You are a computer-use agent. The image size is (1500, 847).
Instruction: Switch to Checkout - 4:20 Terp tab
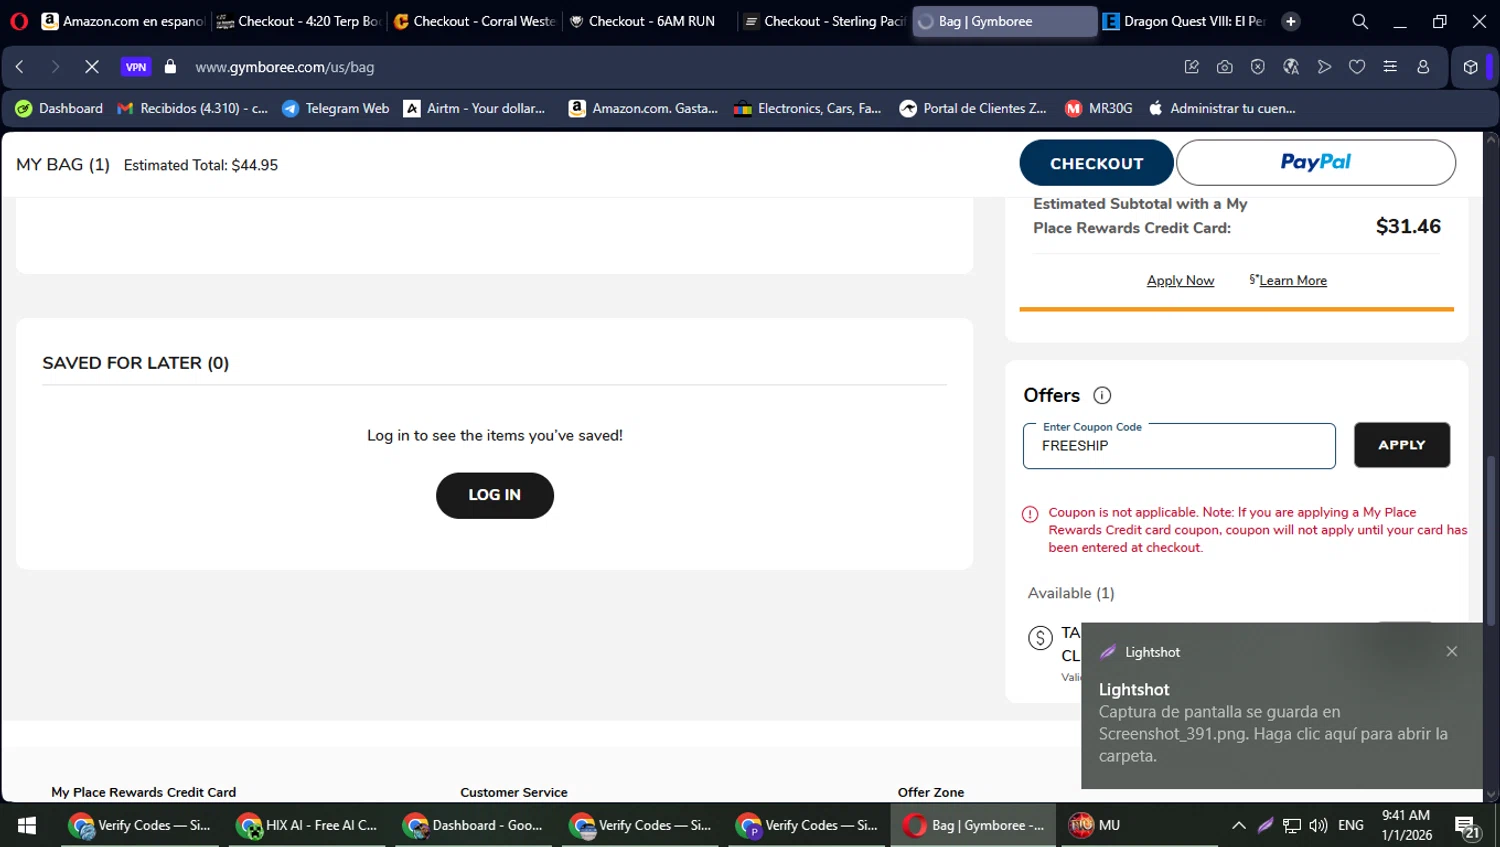point(298,21)
